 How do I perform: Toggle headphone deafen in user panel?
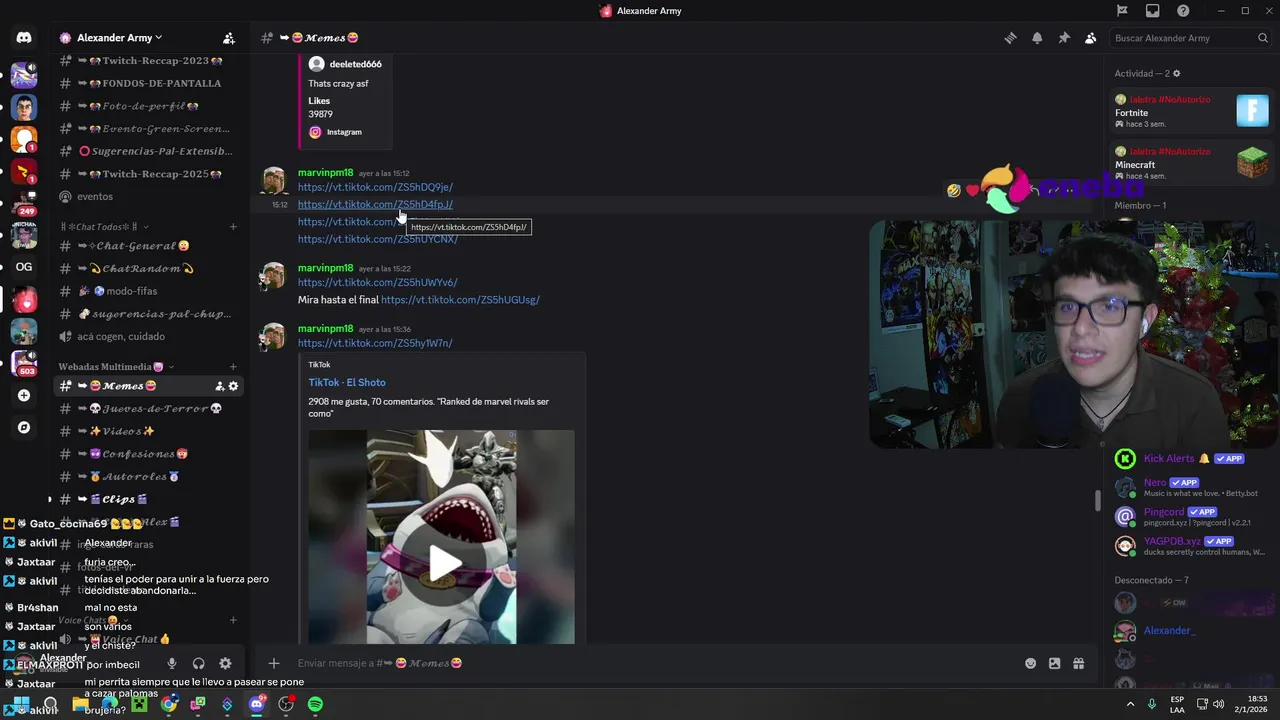[199, 663]
